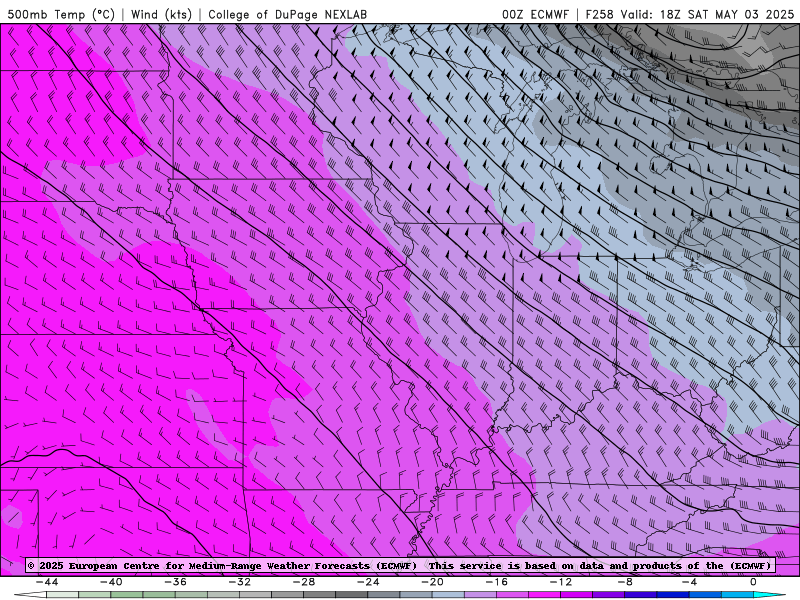This screenshot has width=800, height=600.
Task: Click the -20 colorbar label
Action: tap(432, 582)
